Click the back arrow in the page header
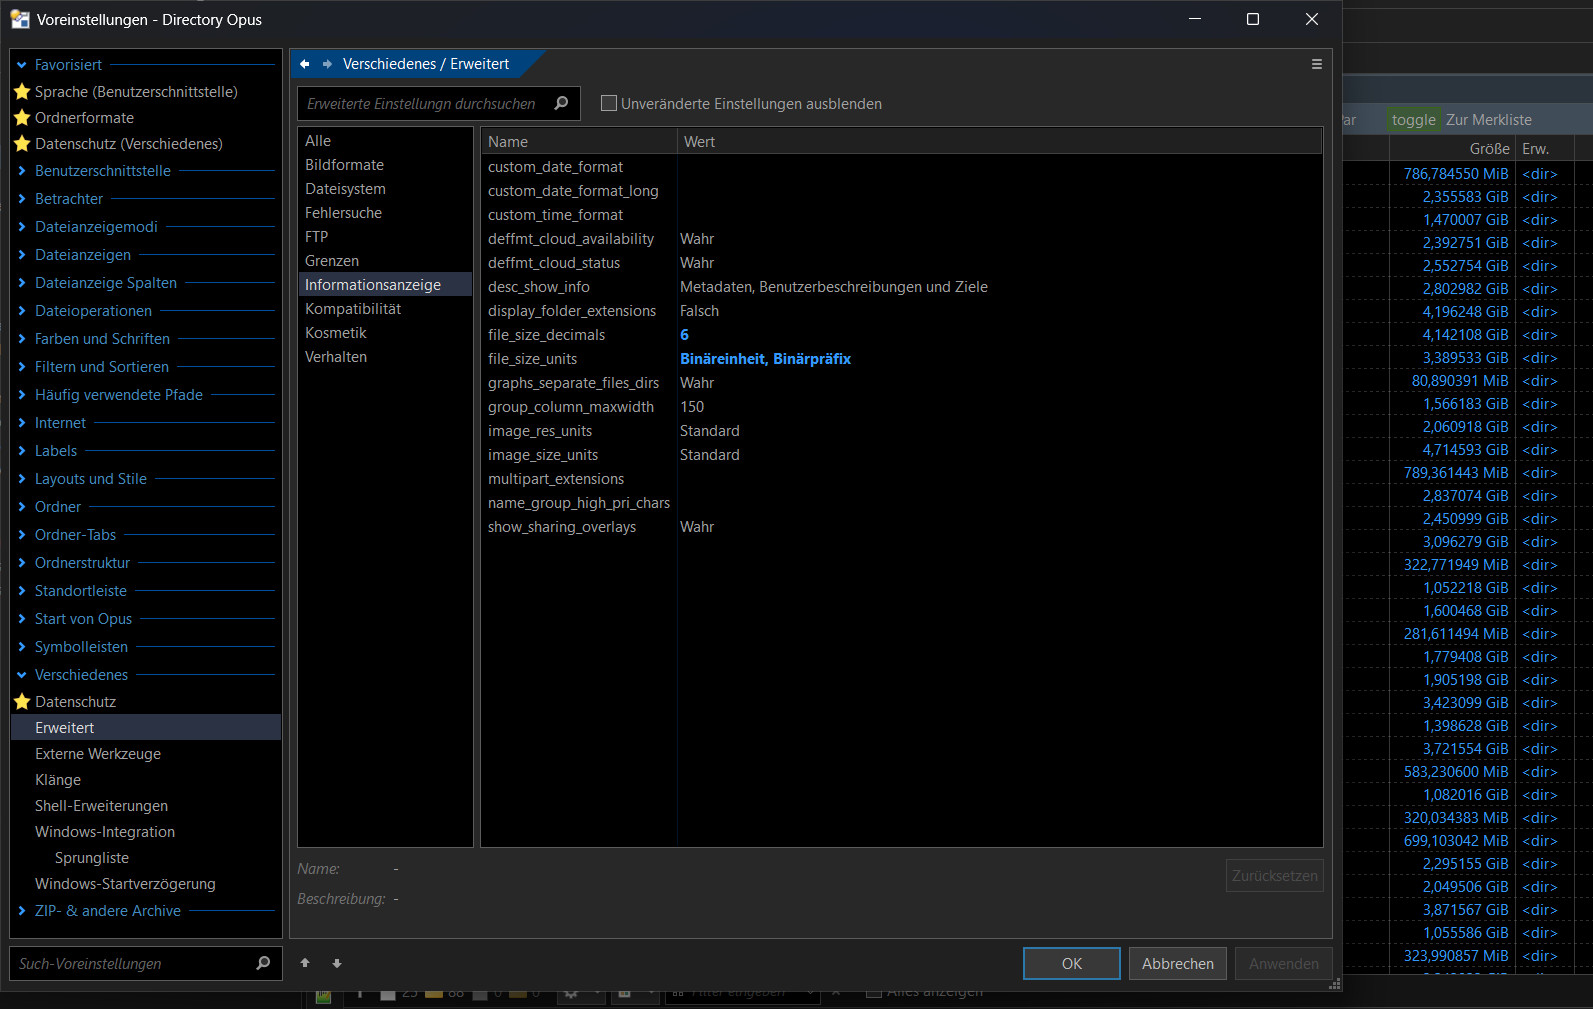 point(305,64)
